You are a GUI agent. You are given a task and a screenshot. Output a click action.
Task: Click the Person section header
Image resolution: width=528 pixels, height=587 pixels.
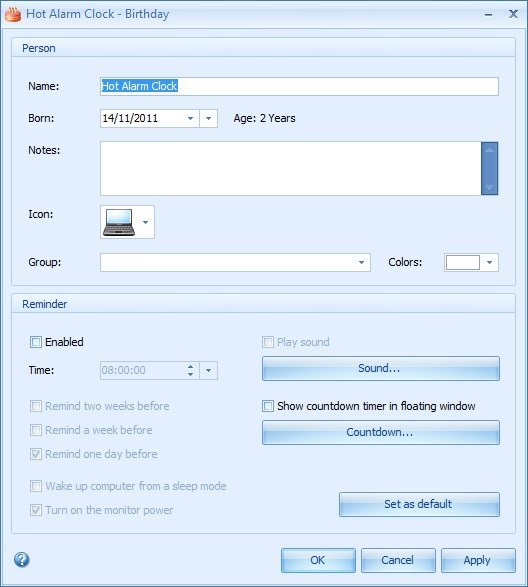coord(263,48)
